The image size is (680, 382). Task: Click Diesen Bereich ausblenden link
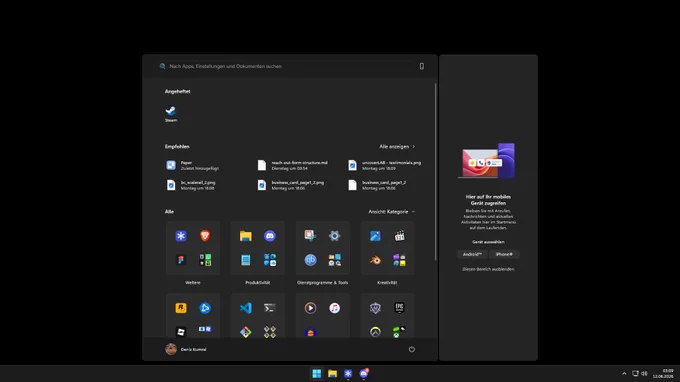(488, 269)
